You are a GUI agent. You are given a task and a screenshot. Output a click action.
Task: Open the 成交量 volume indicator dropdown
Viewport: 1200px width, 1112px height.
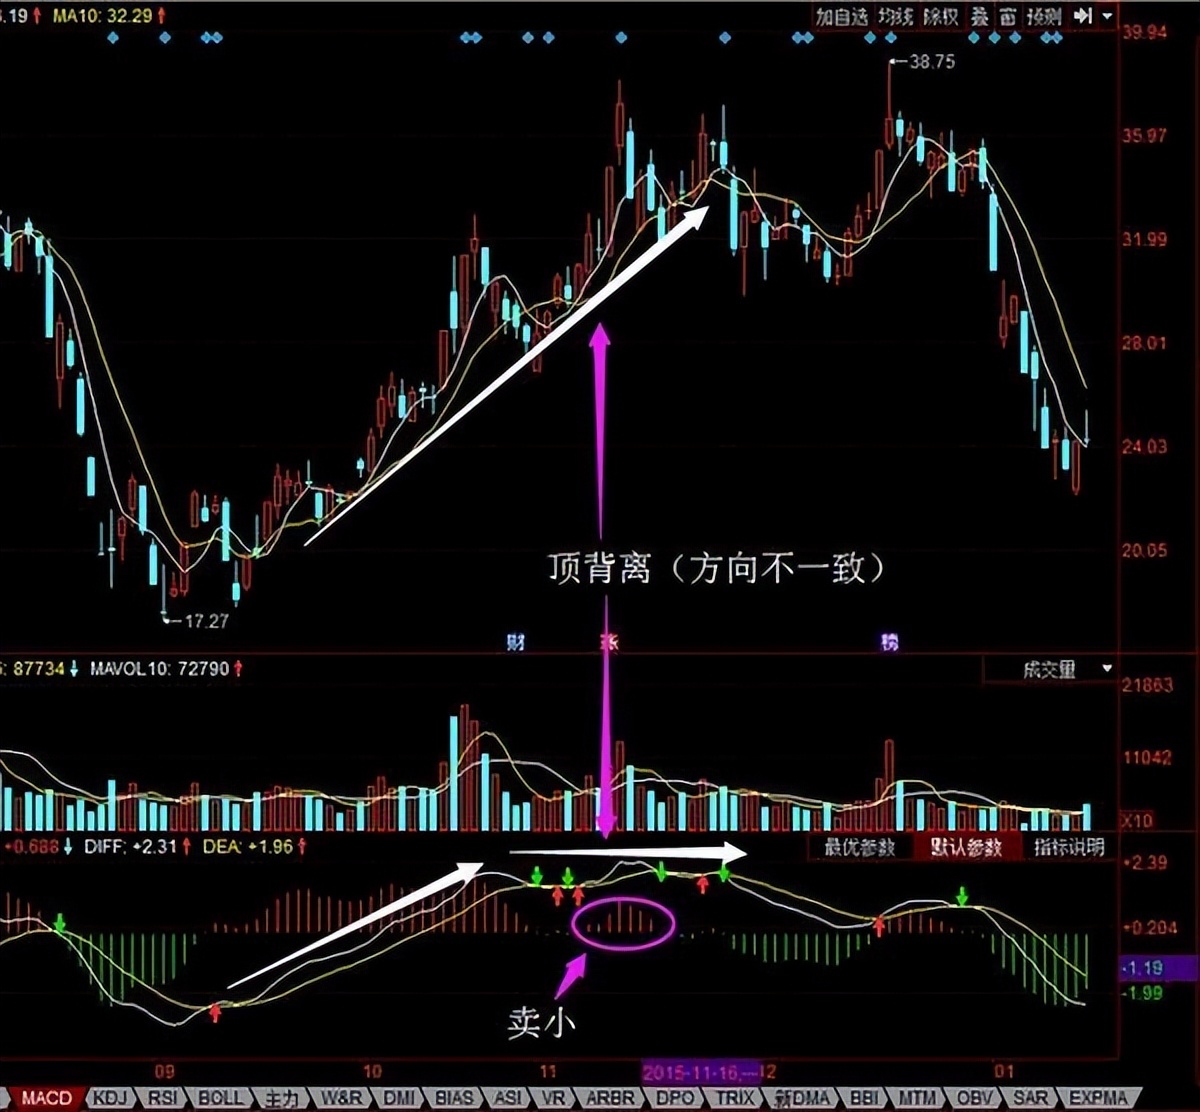tap(1050, 669)
